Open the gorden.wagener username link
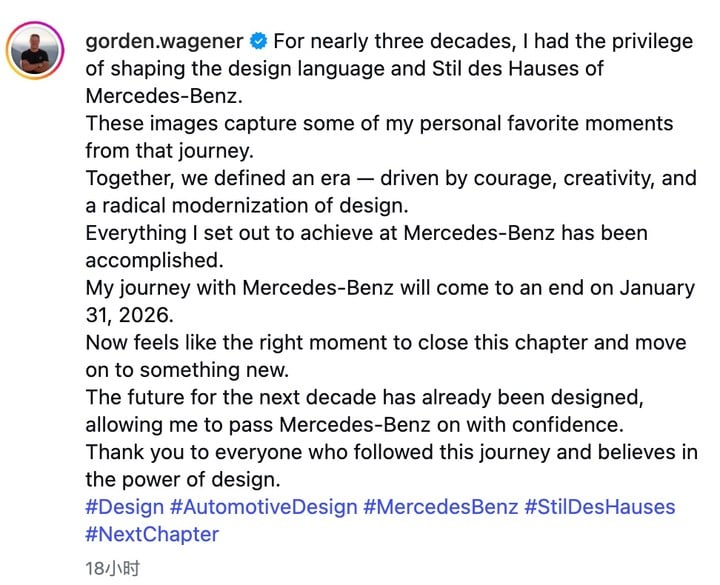This screenshot has width=720, height=585. coord(164,42)
